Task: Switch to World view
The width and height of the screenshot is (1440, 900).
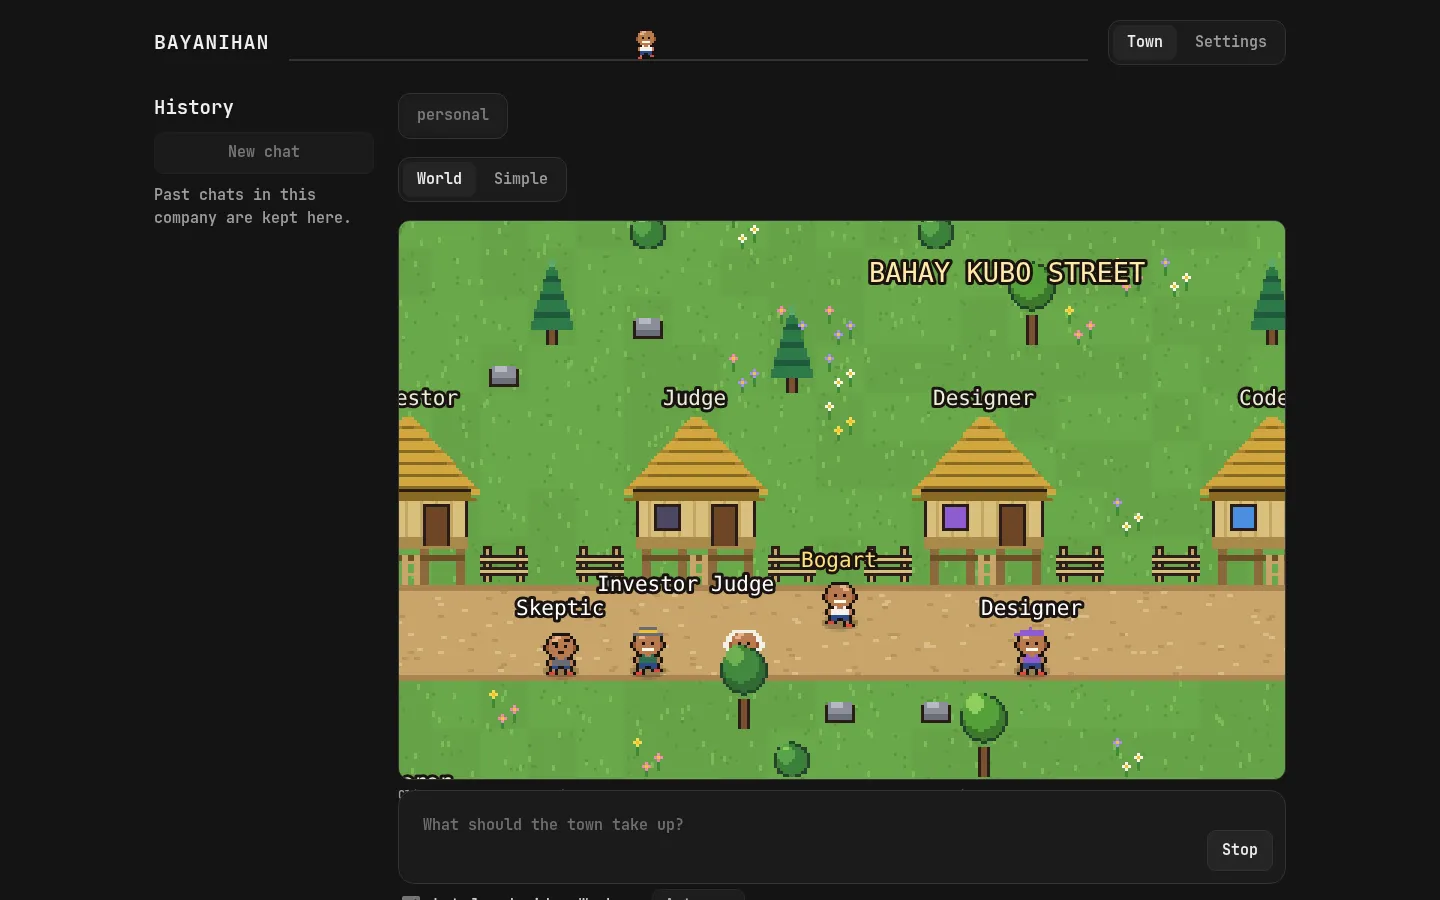Action: tap(439, 179)
